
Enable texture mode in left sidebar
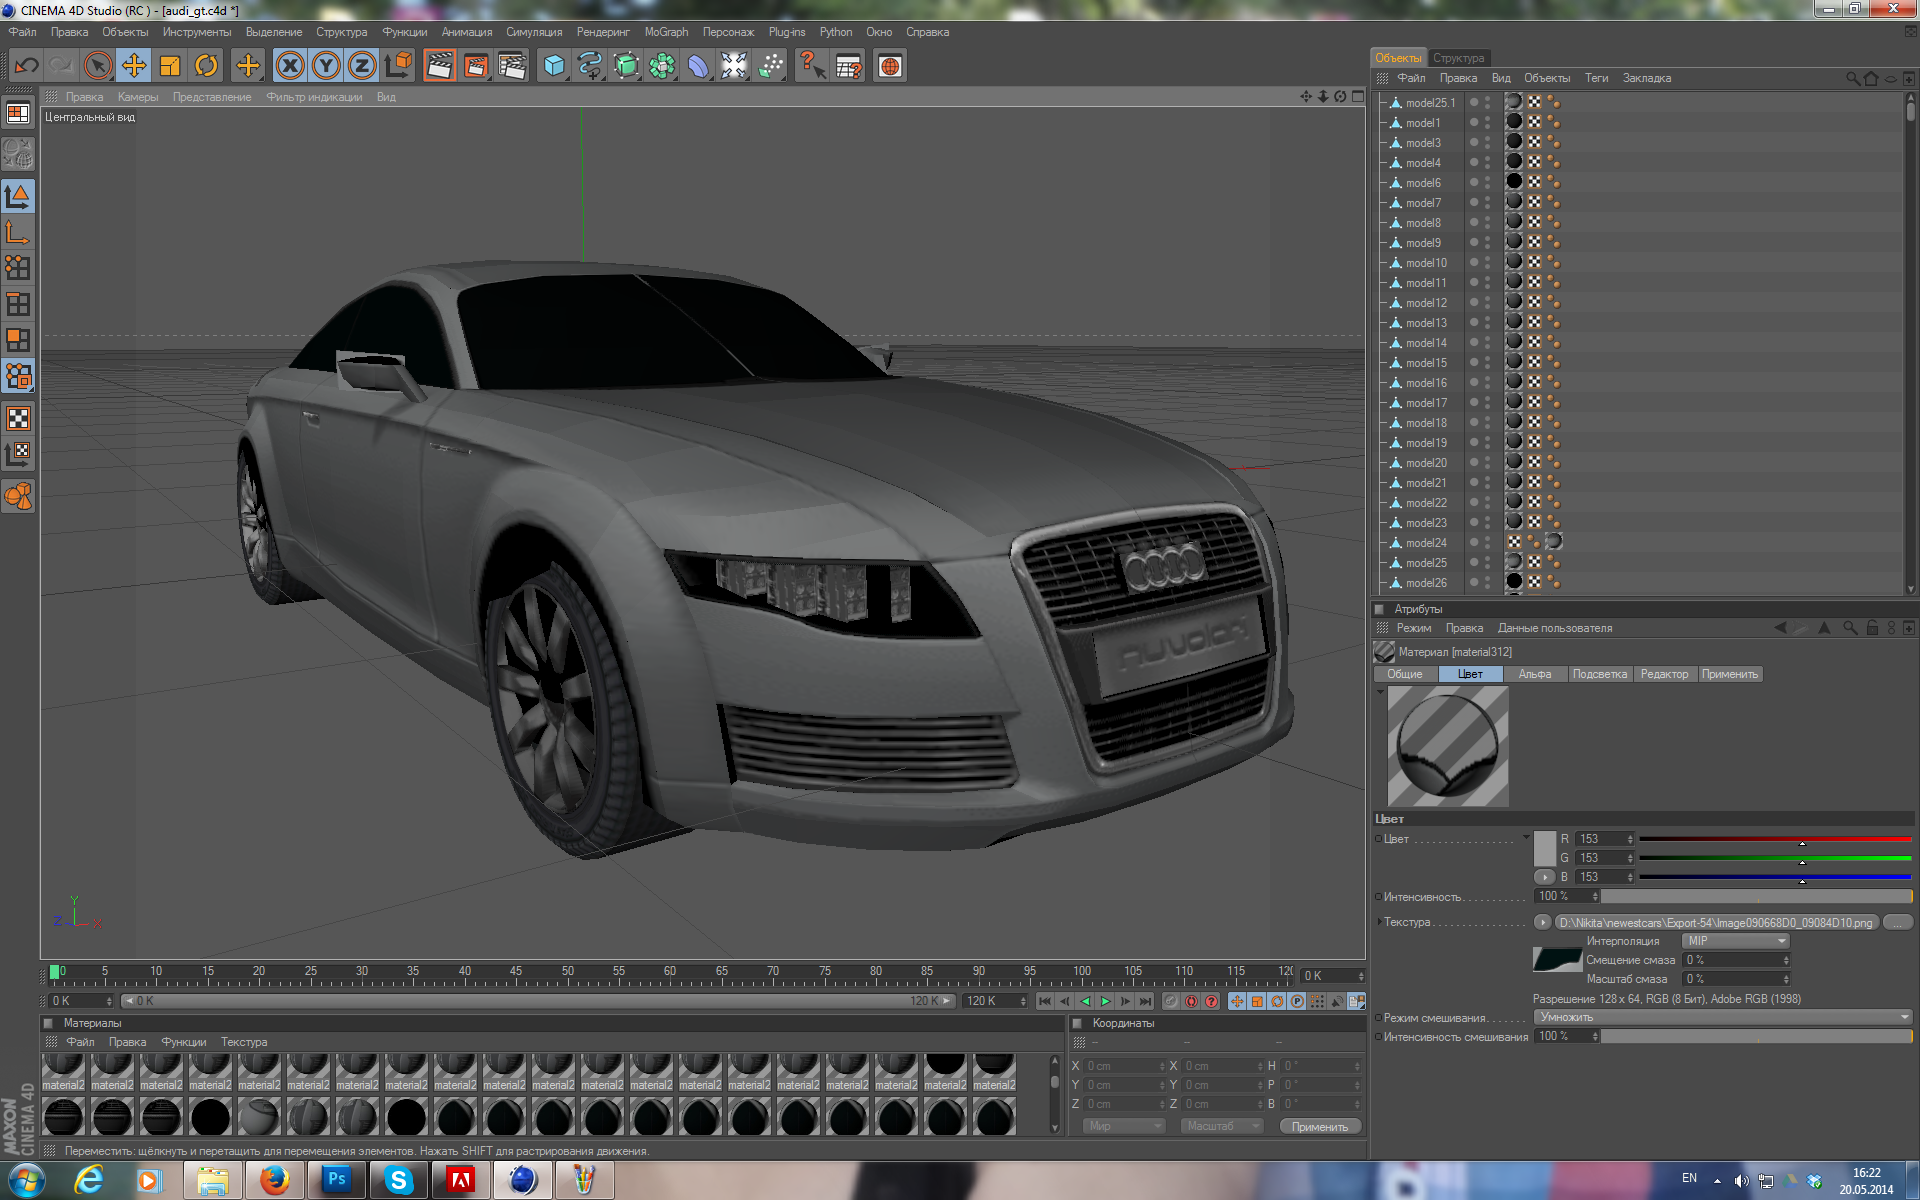pyautogui.click(x=18, y=418)
